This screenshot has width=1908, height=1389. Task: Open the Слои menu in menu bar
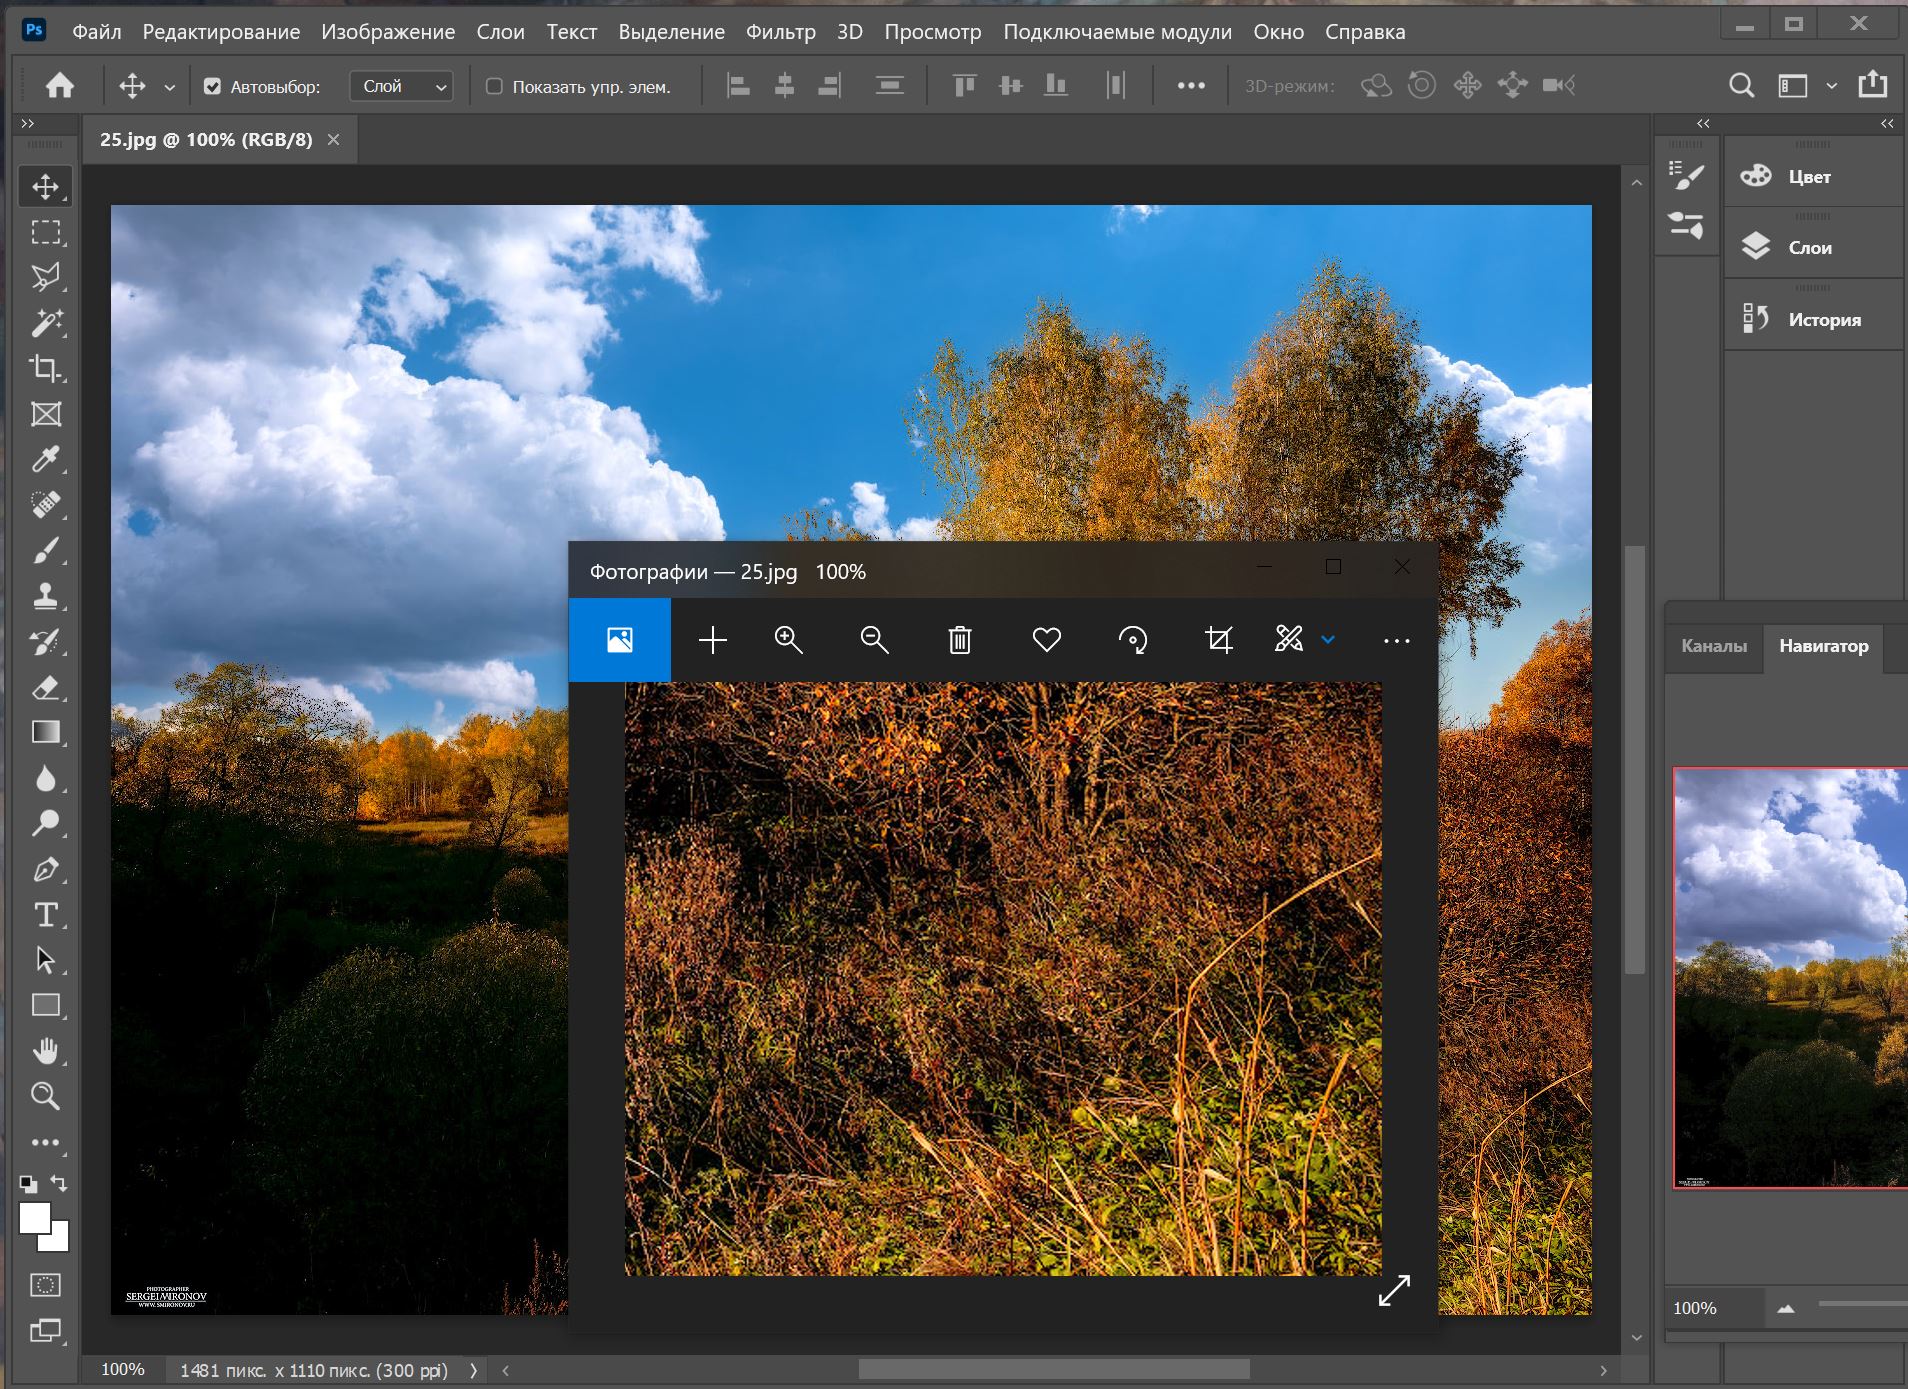coord(500,32)
